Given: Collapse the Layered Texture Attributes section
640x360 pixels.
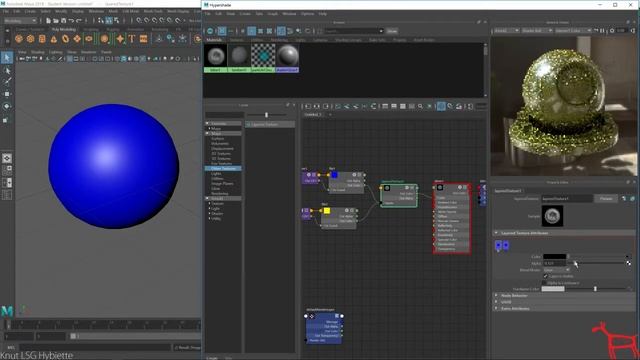Looking at the screenshot, I should point(497,233).
